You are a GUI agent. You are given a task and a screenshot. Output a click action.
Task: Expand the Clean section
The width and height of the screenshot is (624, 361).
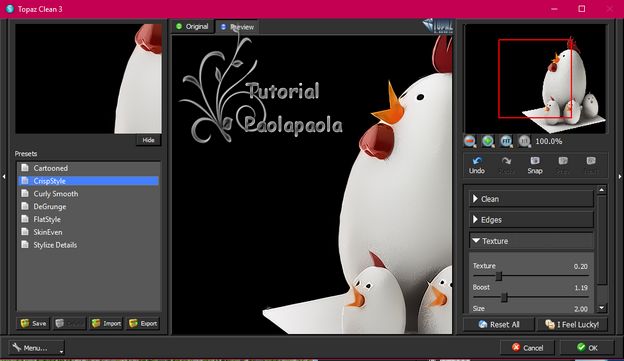531,199
